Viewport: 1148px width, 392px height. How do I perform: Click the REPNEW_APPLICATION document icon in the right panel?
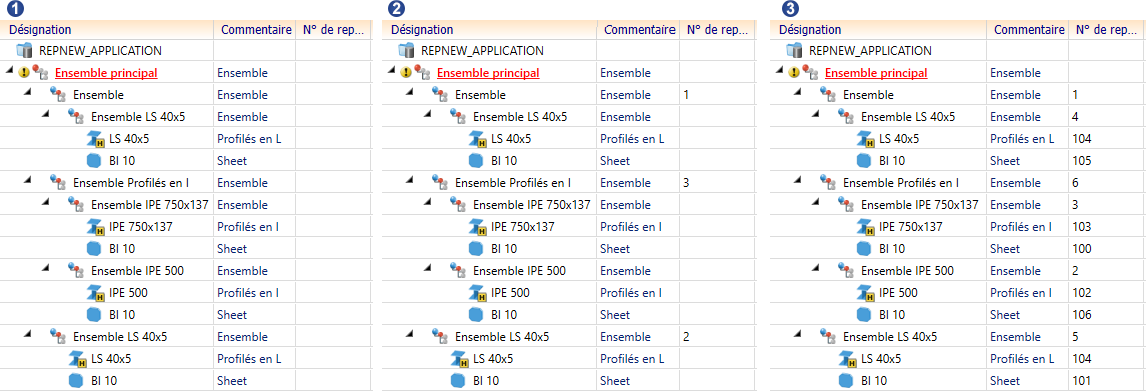pos(795,51)
